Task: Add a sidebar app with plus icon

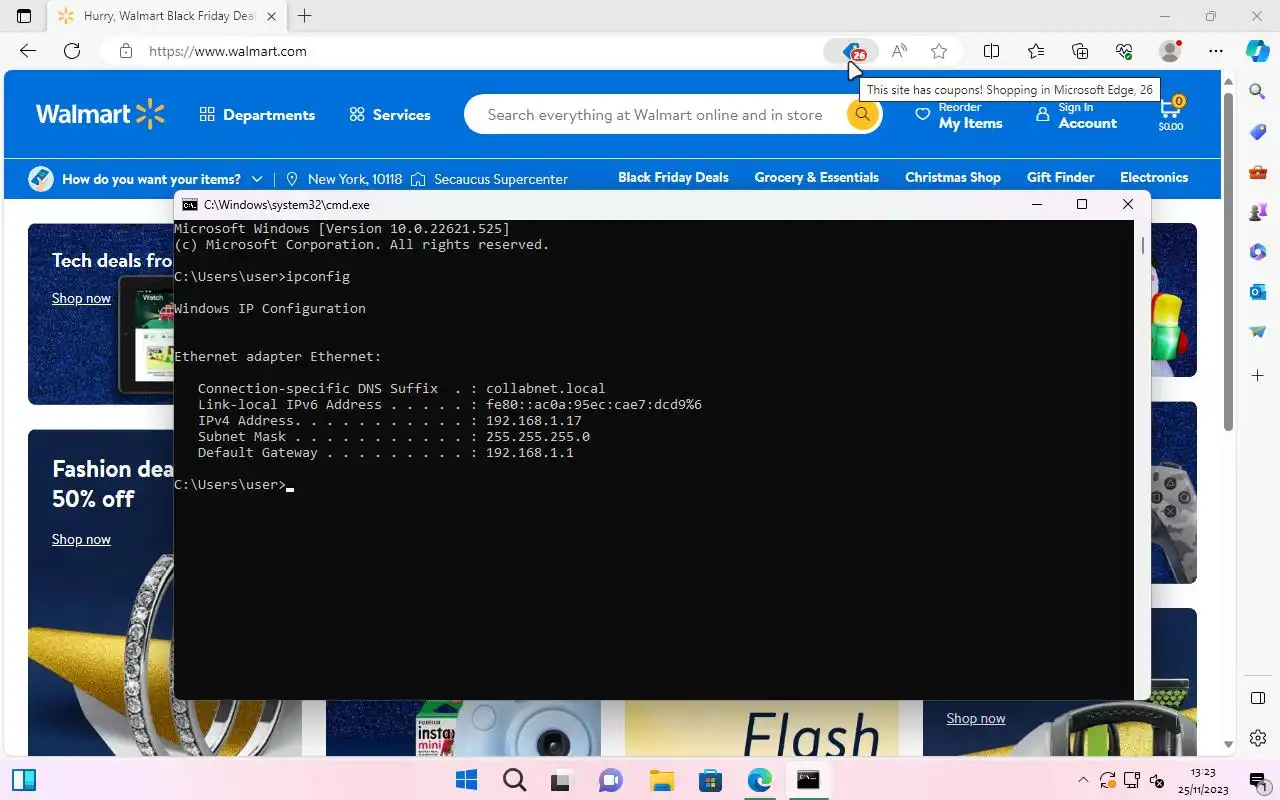Action: 1258,376
